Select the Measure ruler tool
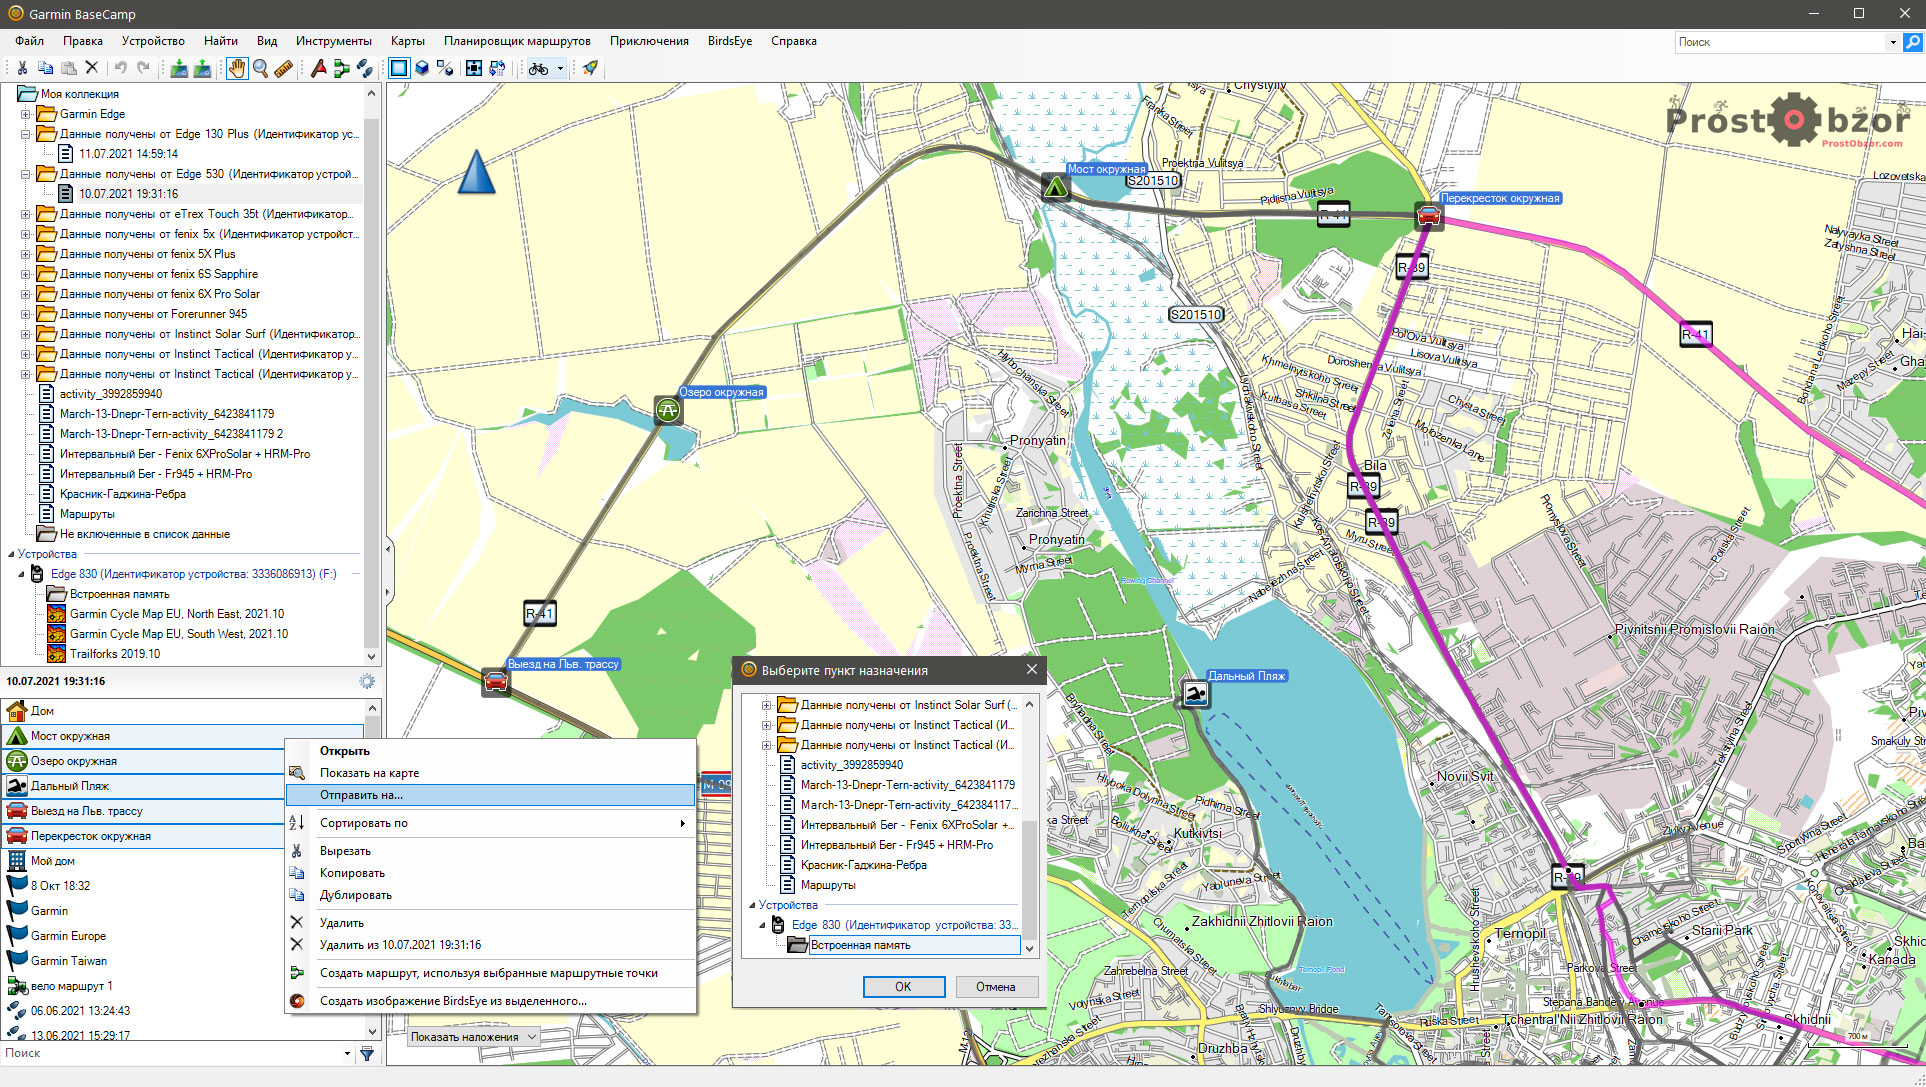 click(x=284, y=68)
